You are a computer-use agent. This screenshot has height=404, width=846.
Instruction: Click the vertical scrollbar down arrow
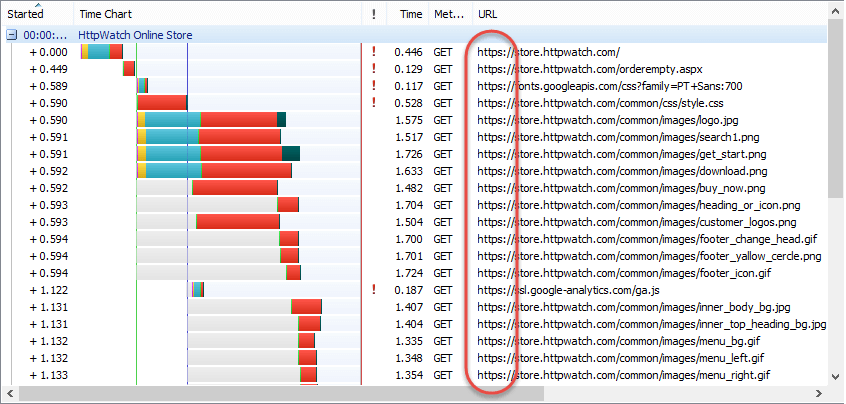(x=836, y=376)
